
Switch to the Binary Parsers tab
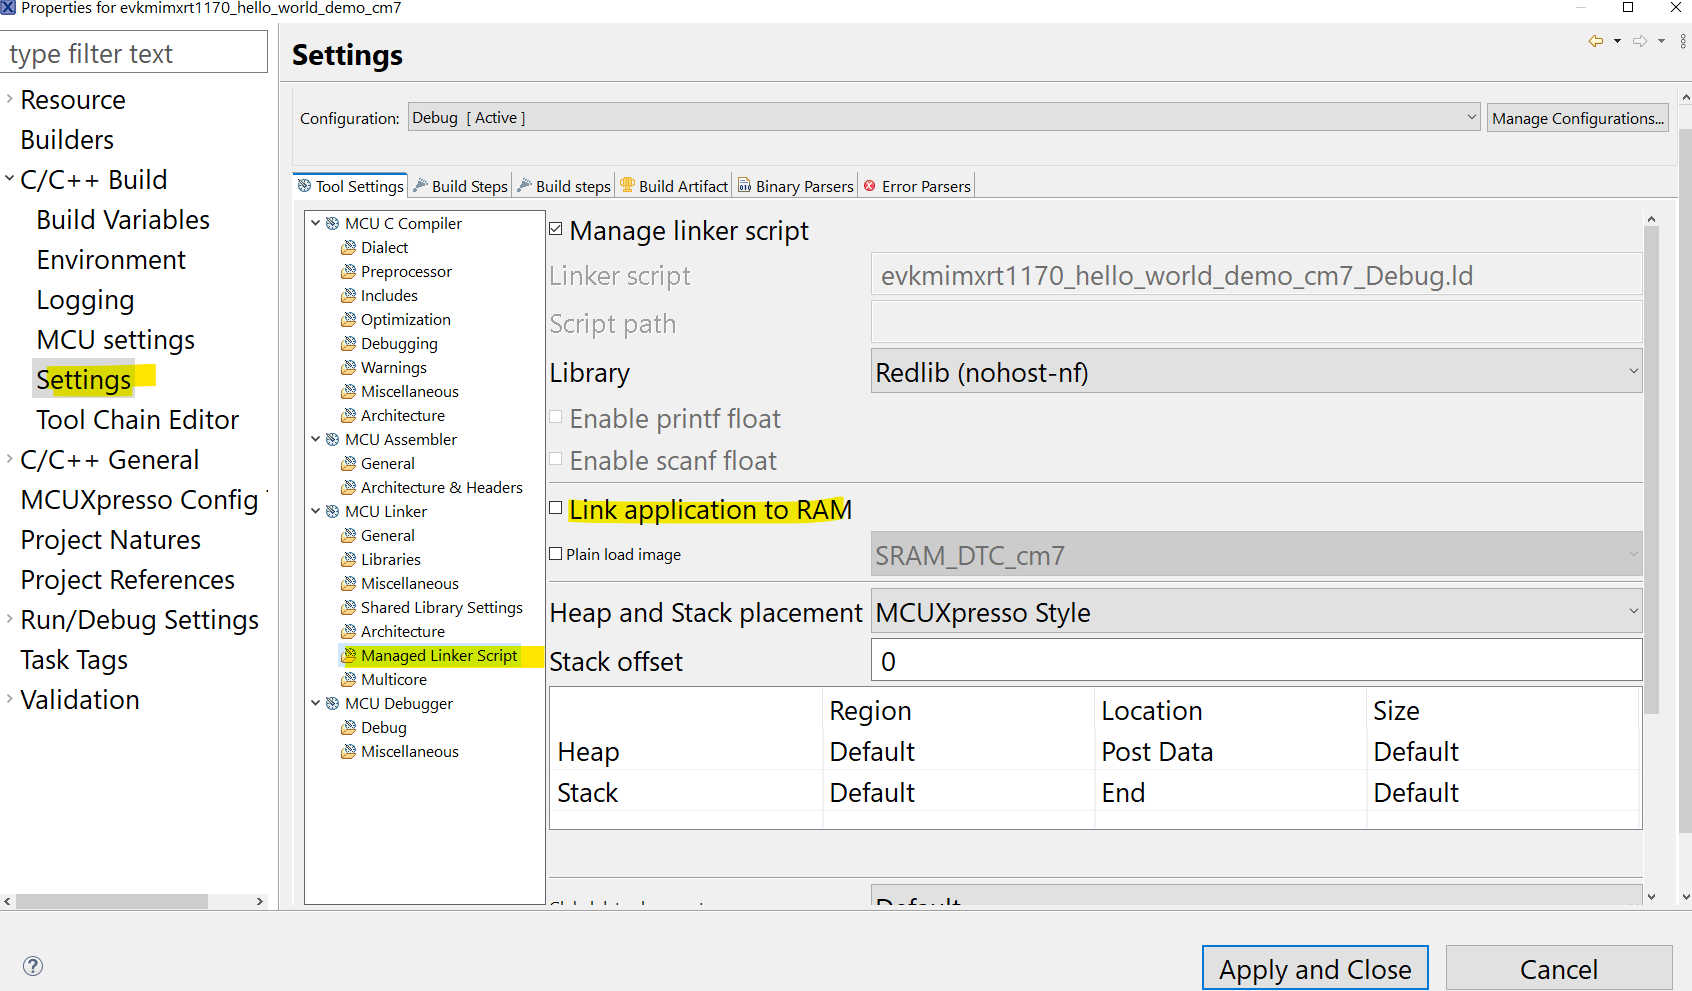(x=795, y=185)
